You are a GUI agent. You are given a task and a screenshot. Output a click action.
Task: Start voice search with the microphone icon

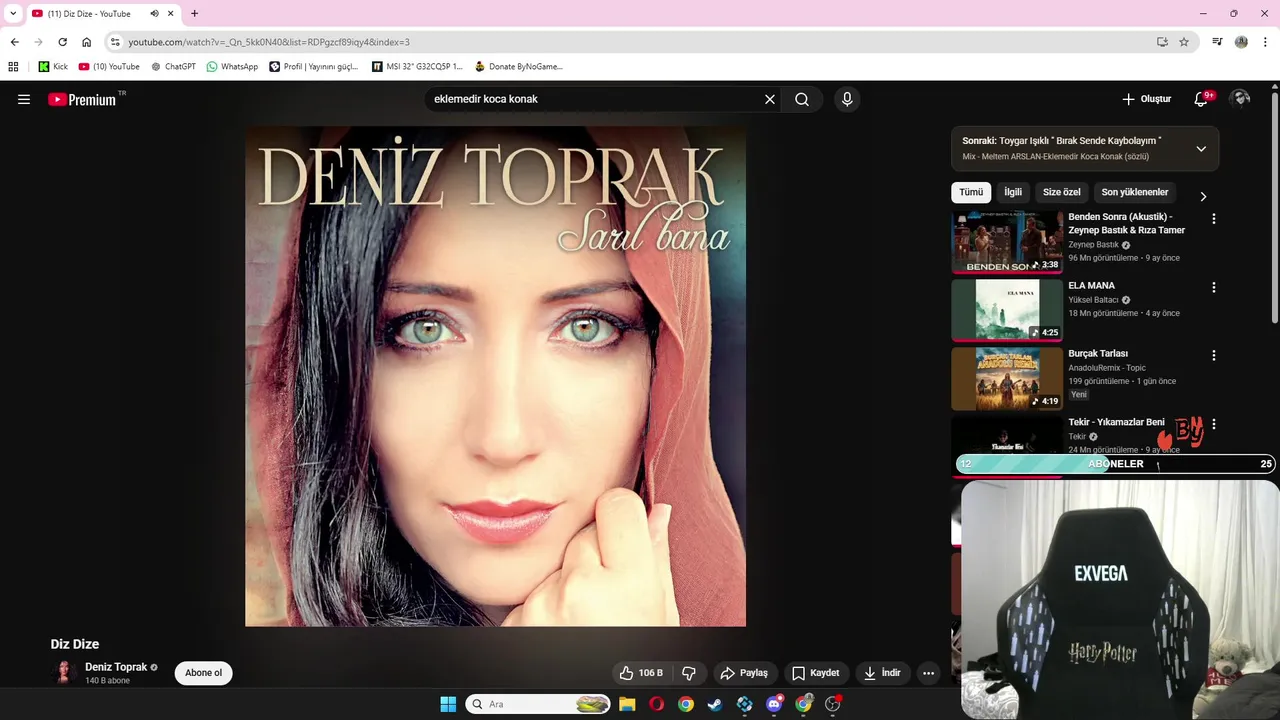click(847, 99)
